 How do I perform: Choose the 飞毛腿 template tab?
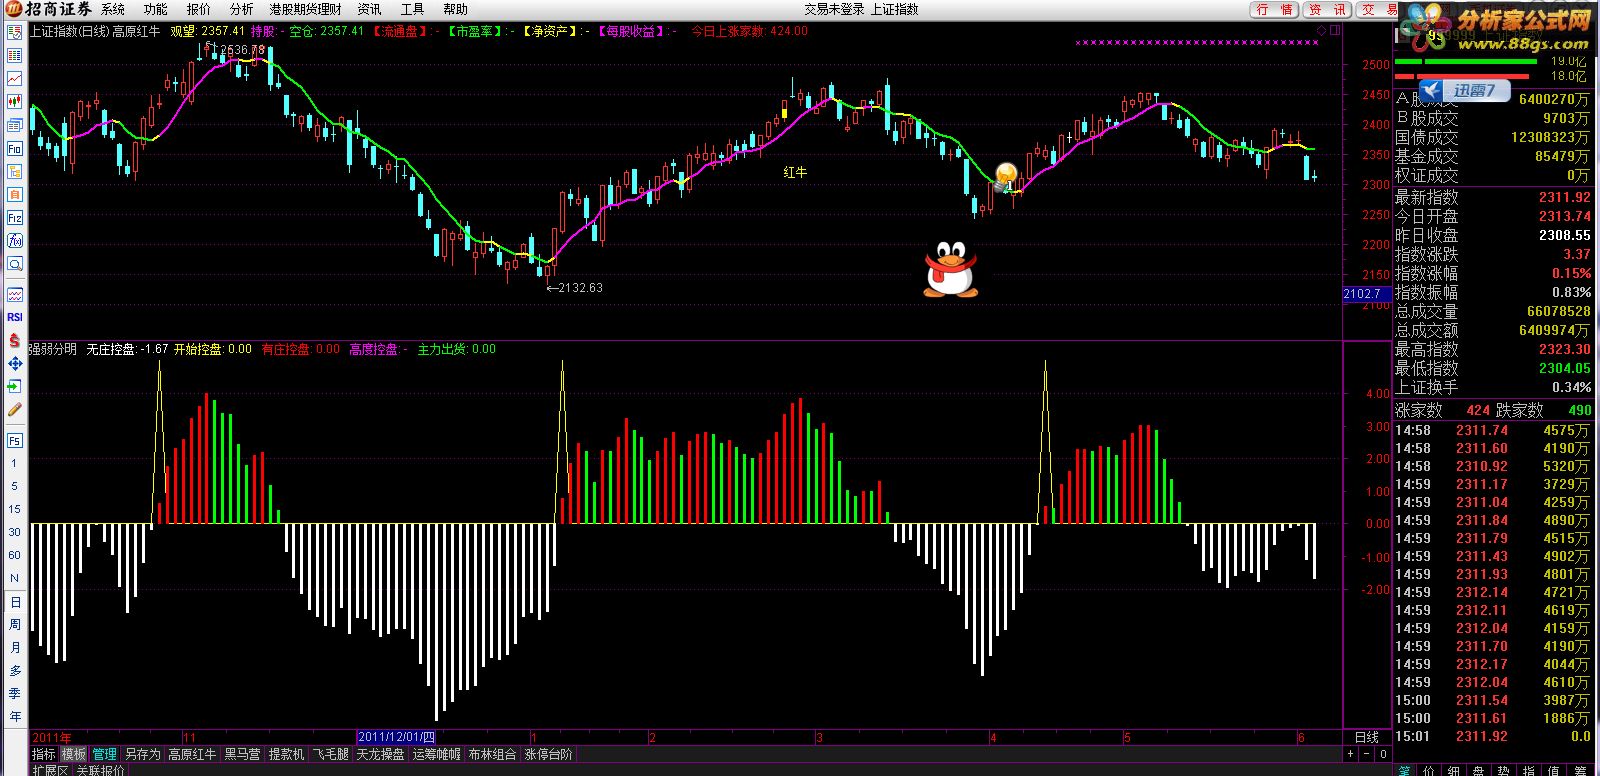(331, 754)
